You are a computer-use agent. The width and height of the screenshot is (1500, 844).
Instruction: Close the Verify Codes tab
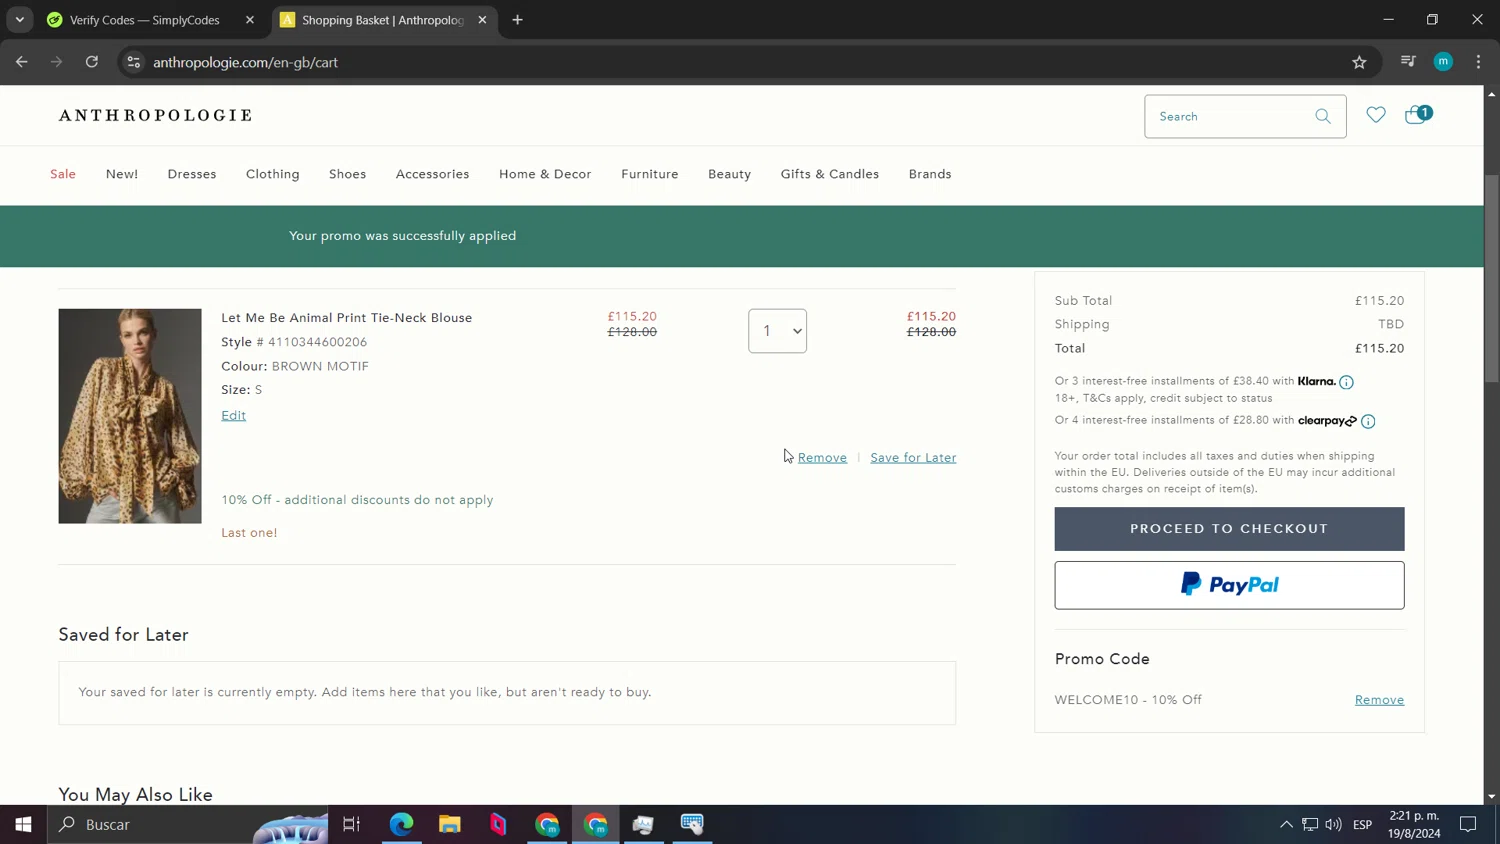click(x=250, y=20)
